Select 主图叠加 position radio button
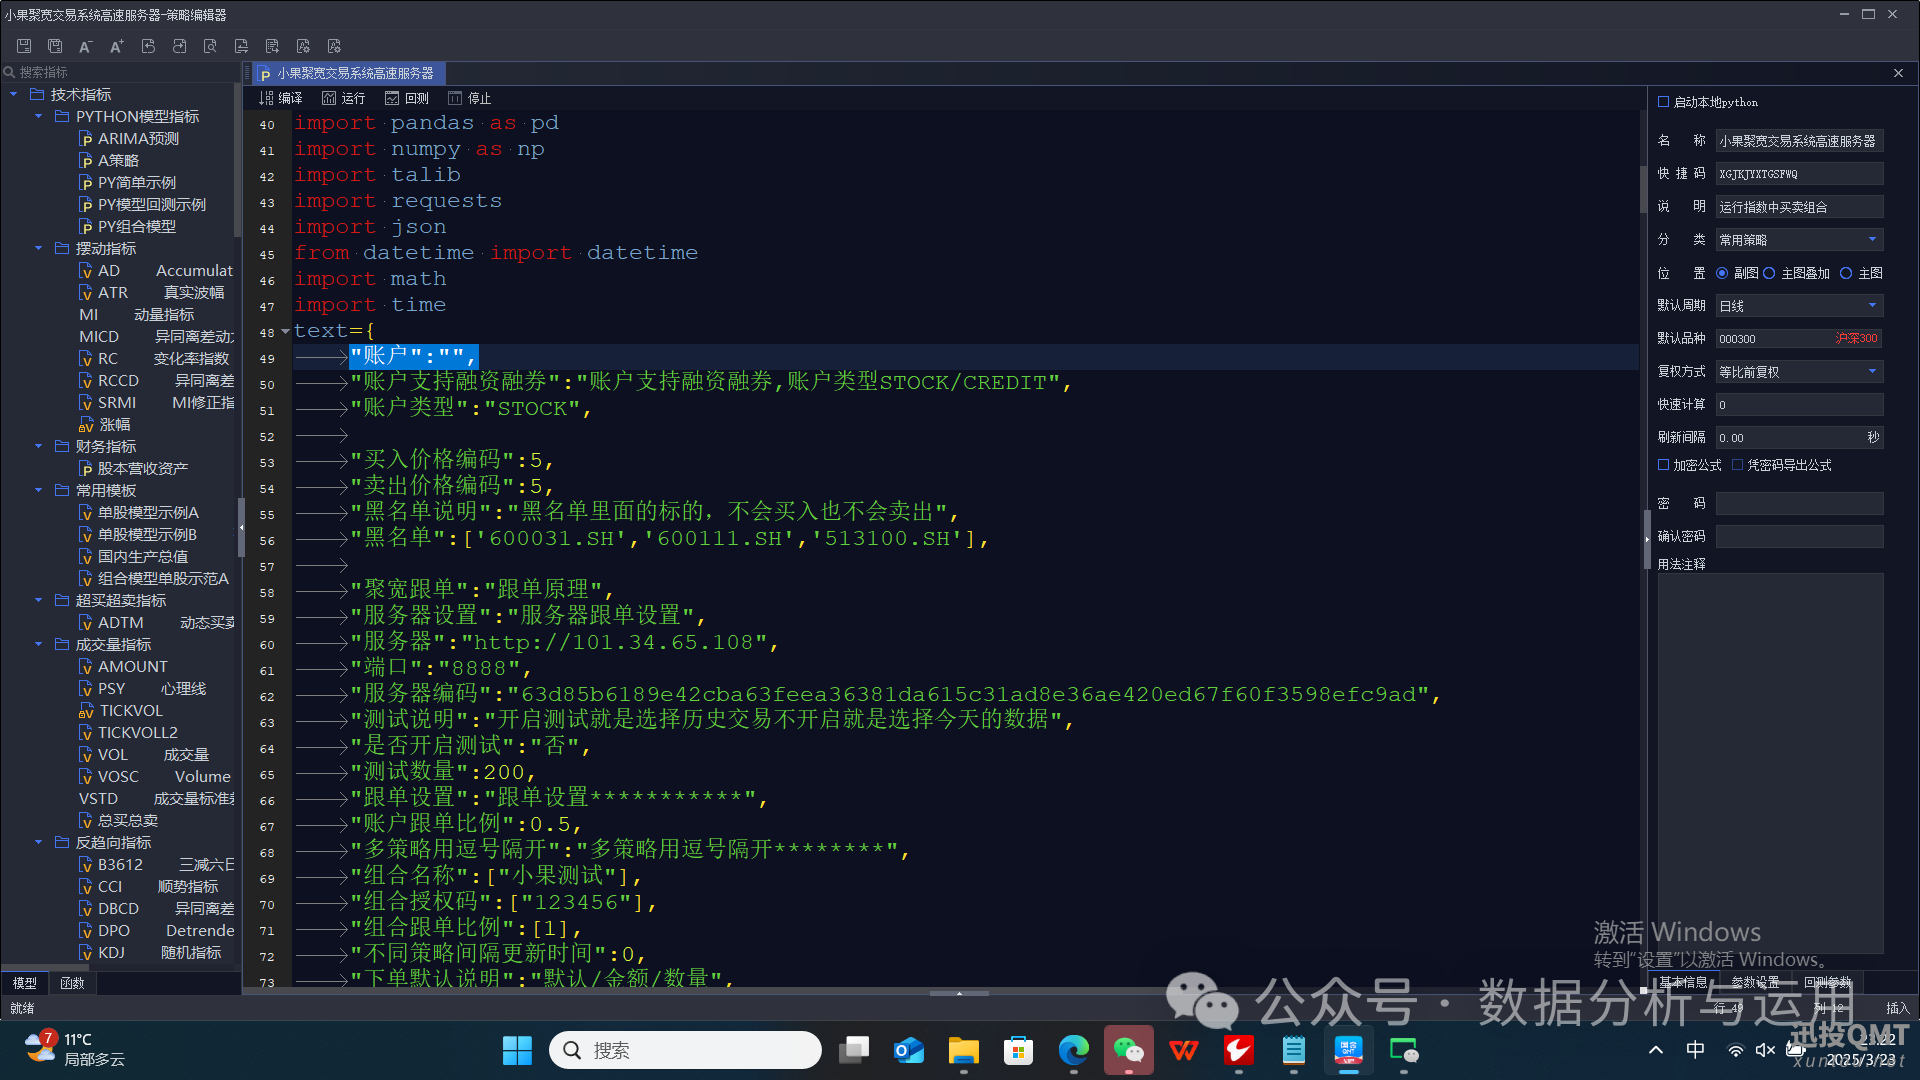Image resolution: width=1920 pixels, height=1080 pixels. pyautogui.click(x=1769, y=273)
